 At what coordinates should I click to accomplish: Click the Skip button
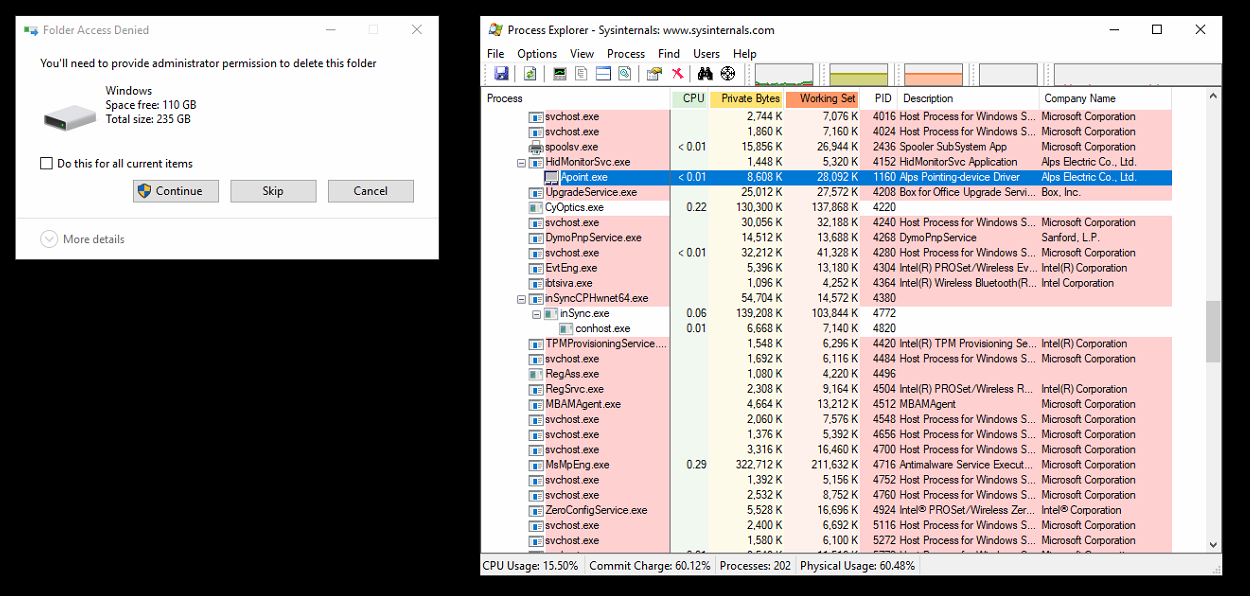coord(273,191)
